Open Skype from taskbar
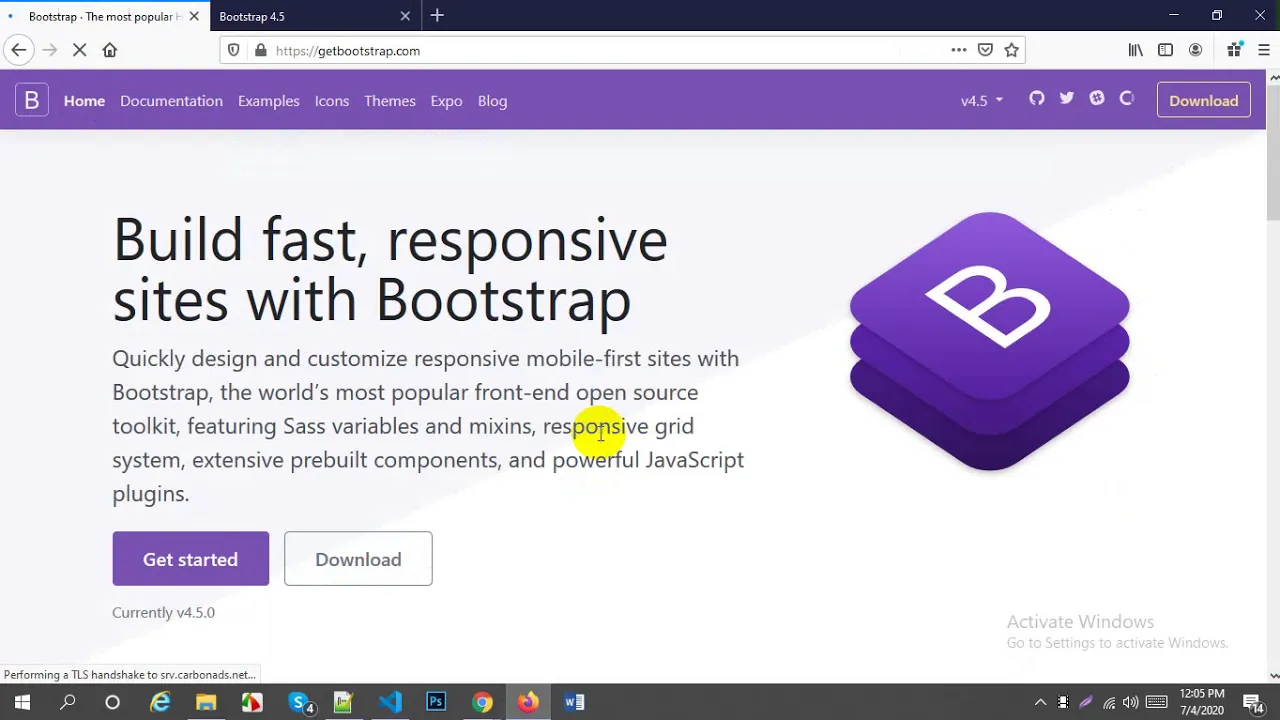This screenshot has height=720, width=1280. pyautogui.click(x=299, y=702)
